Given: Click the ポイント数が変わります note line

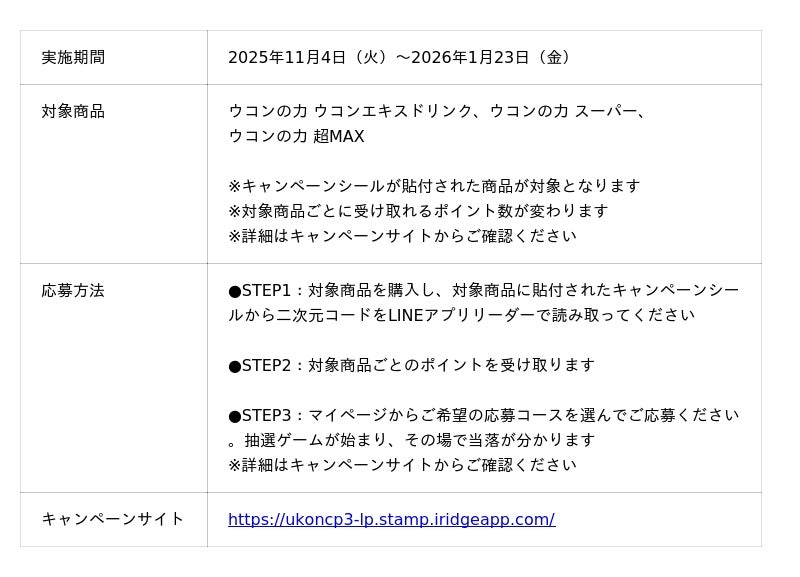Looking at the screenshot, I should [x=418, y=212].
